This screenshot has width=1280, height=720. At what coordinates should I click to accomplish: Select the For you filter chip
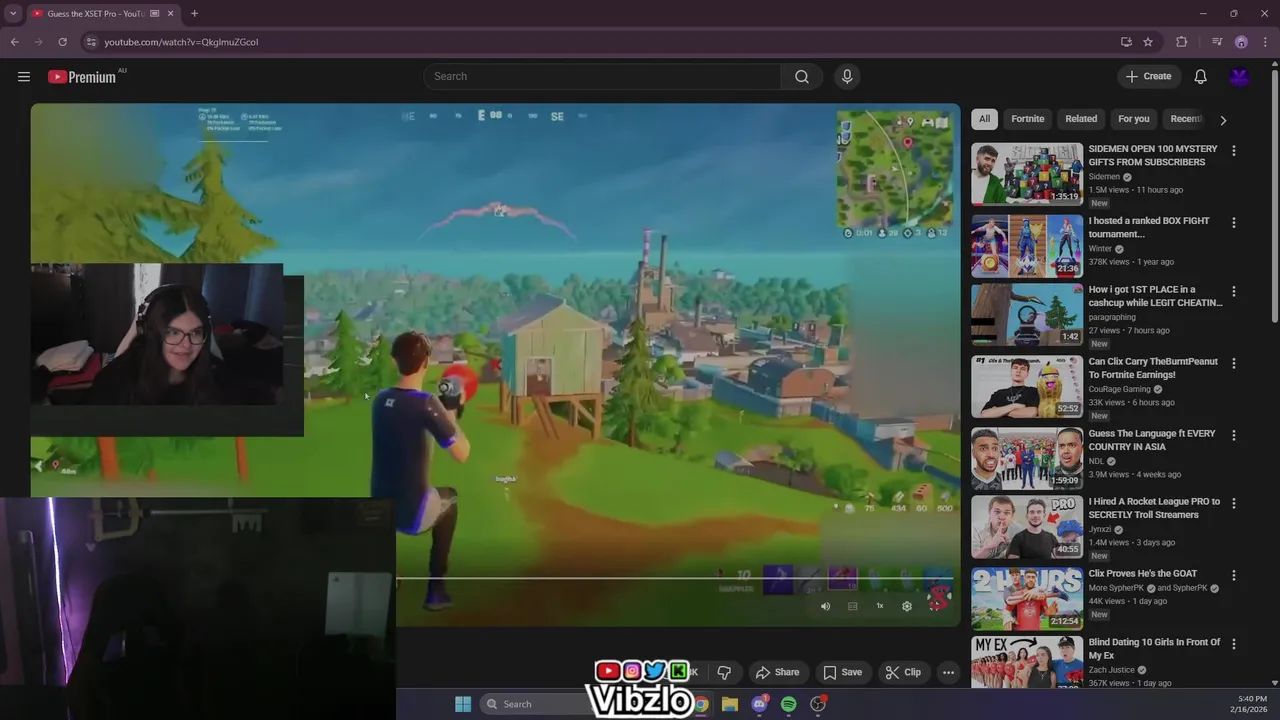pyautogui.click(x=1134, y=119)
